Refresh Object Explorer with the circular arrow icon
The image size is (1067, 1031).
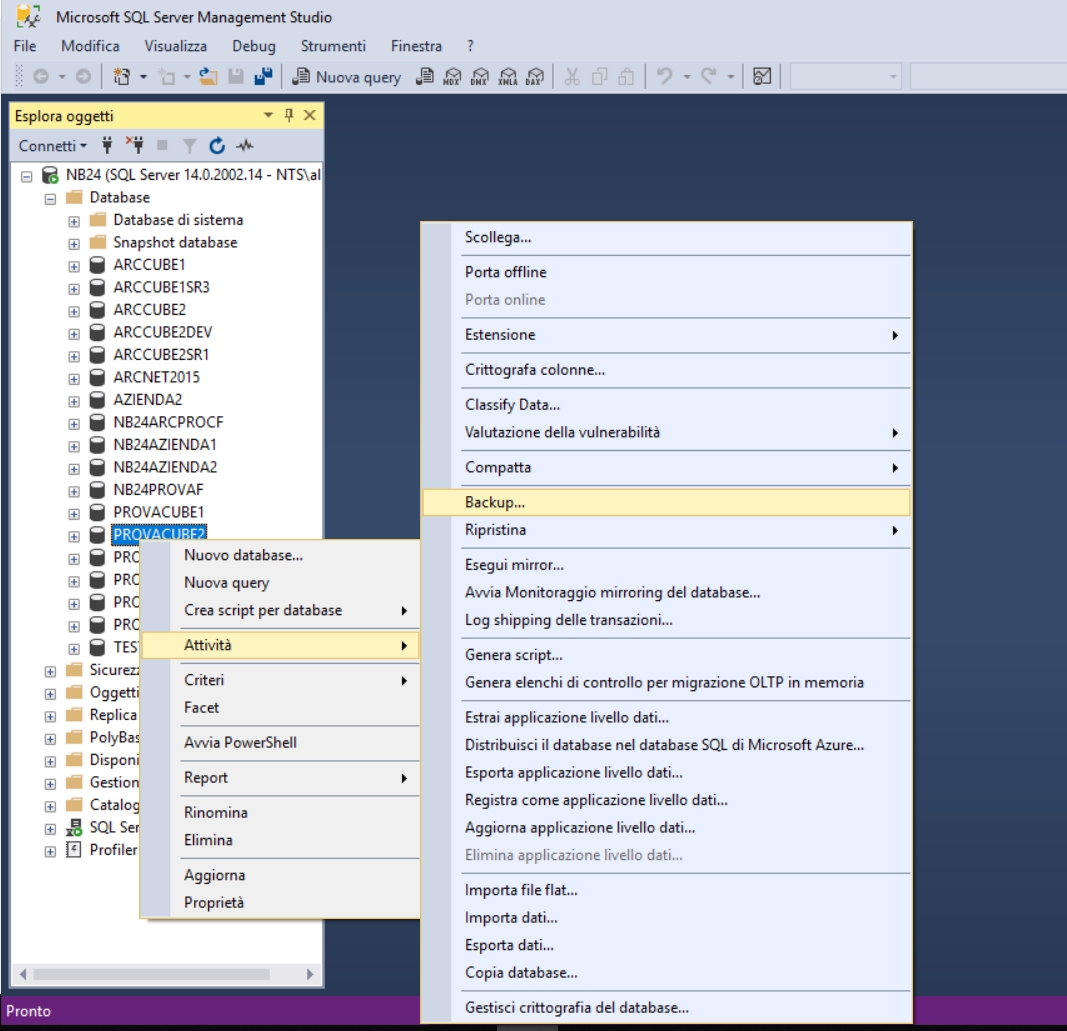coord(219,146)
